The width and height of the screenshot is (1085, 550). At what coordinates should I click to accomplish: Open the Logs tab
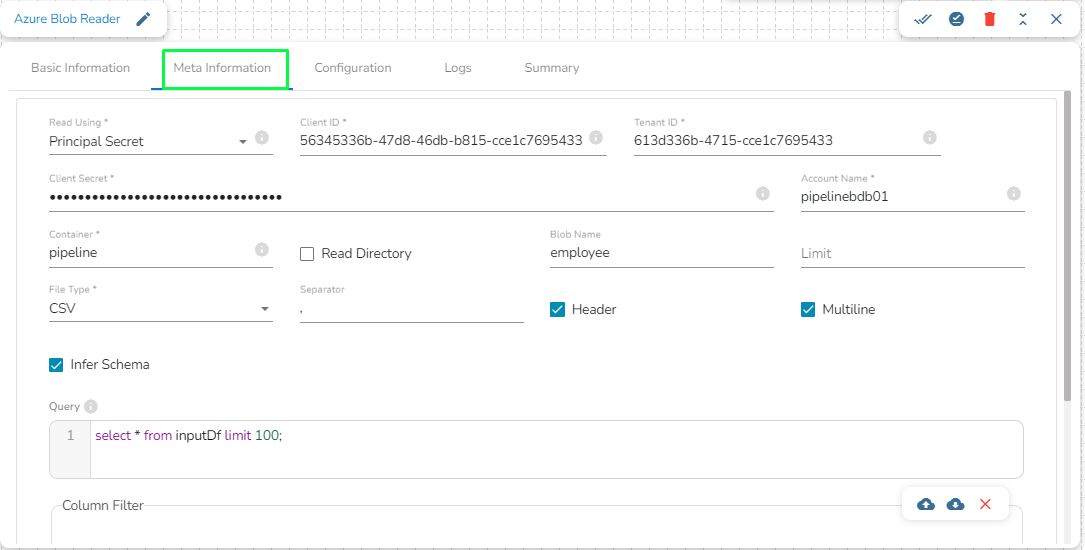[x=457, y=68]
